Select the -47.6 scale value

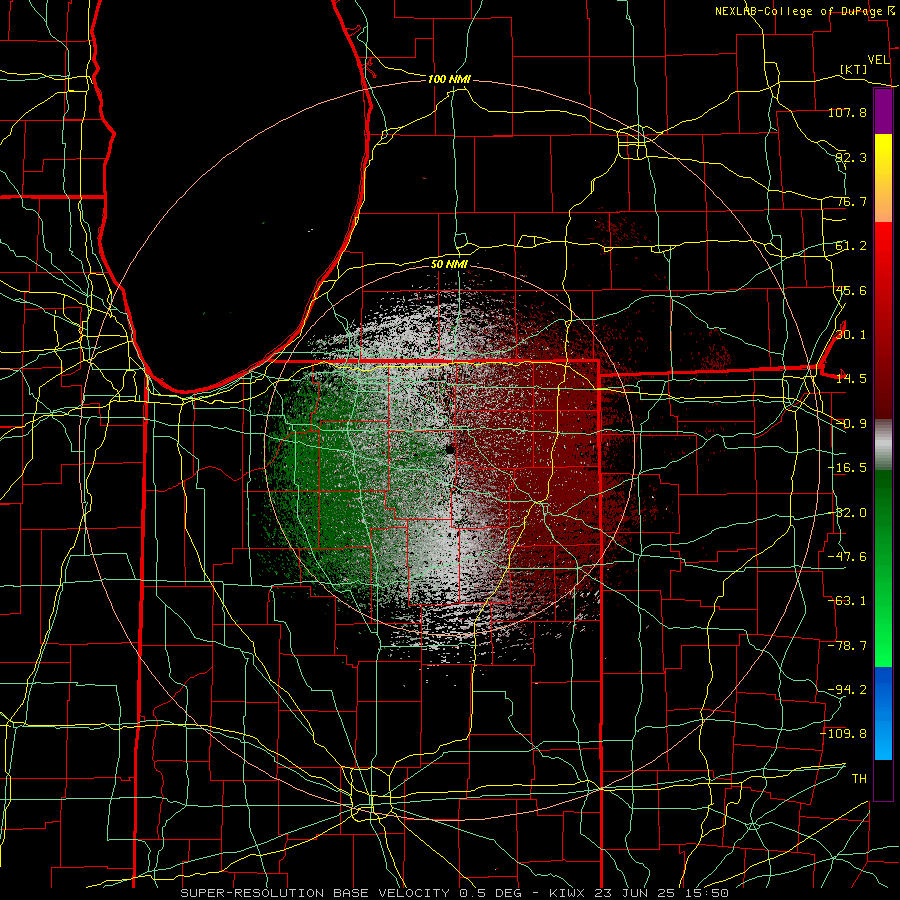pyautogui.click(x=847, y=557)
